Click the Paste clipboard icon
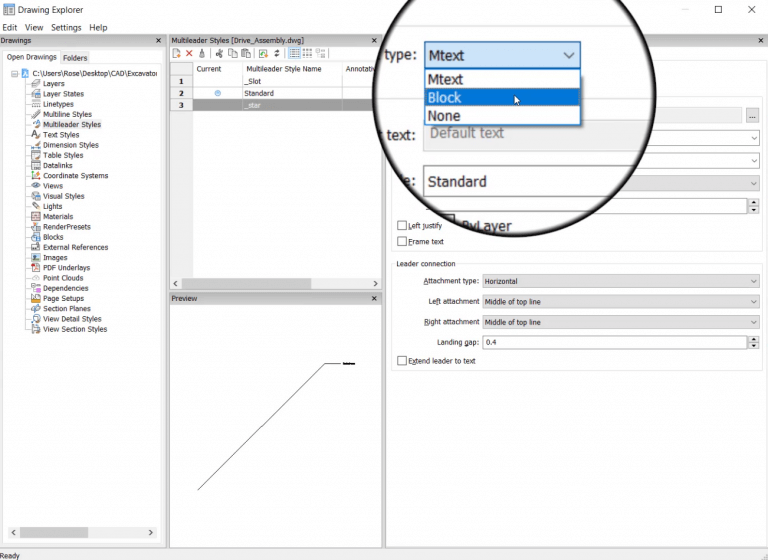The height and width of the screenshot is (560, 768). coord(246,53)
